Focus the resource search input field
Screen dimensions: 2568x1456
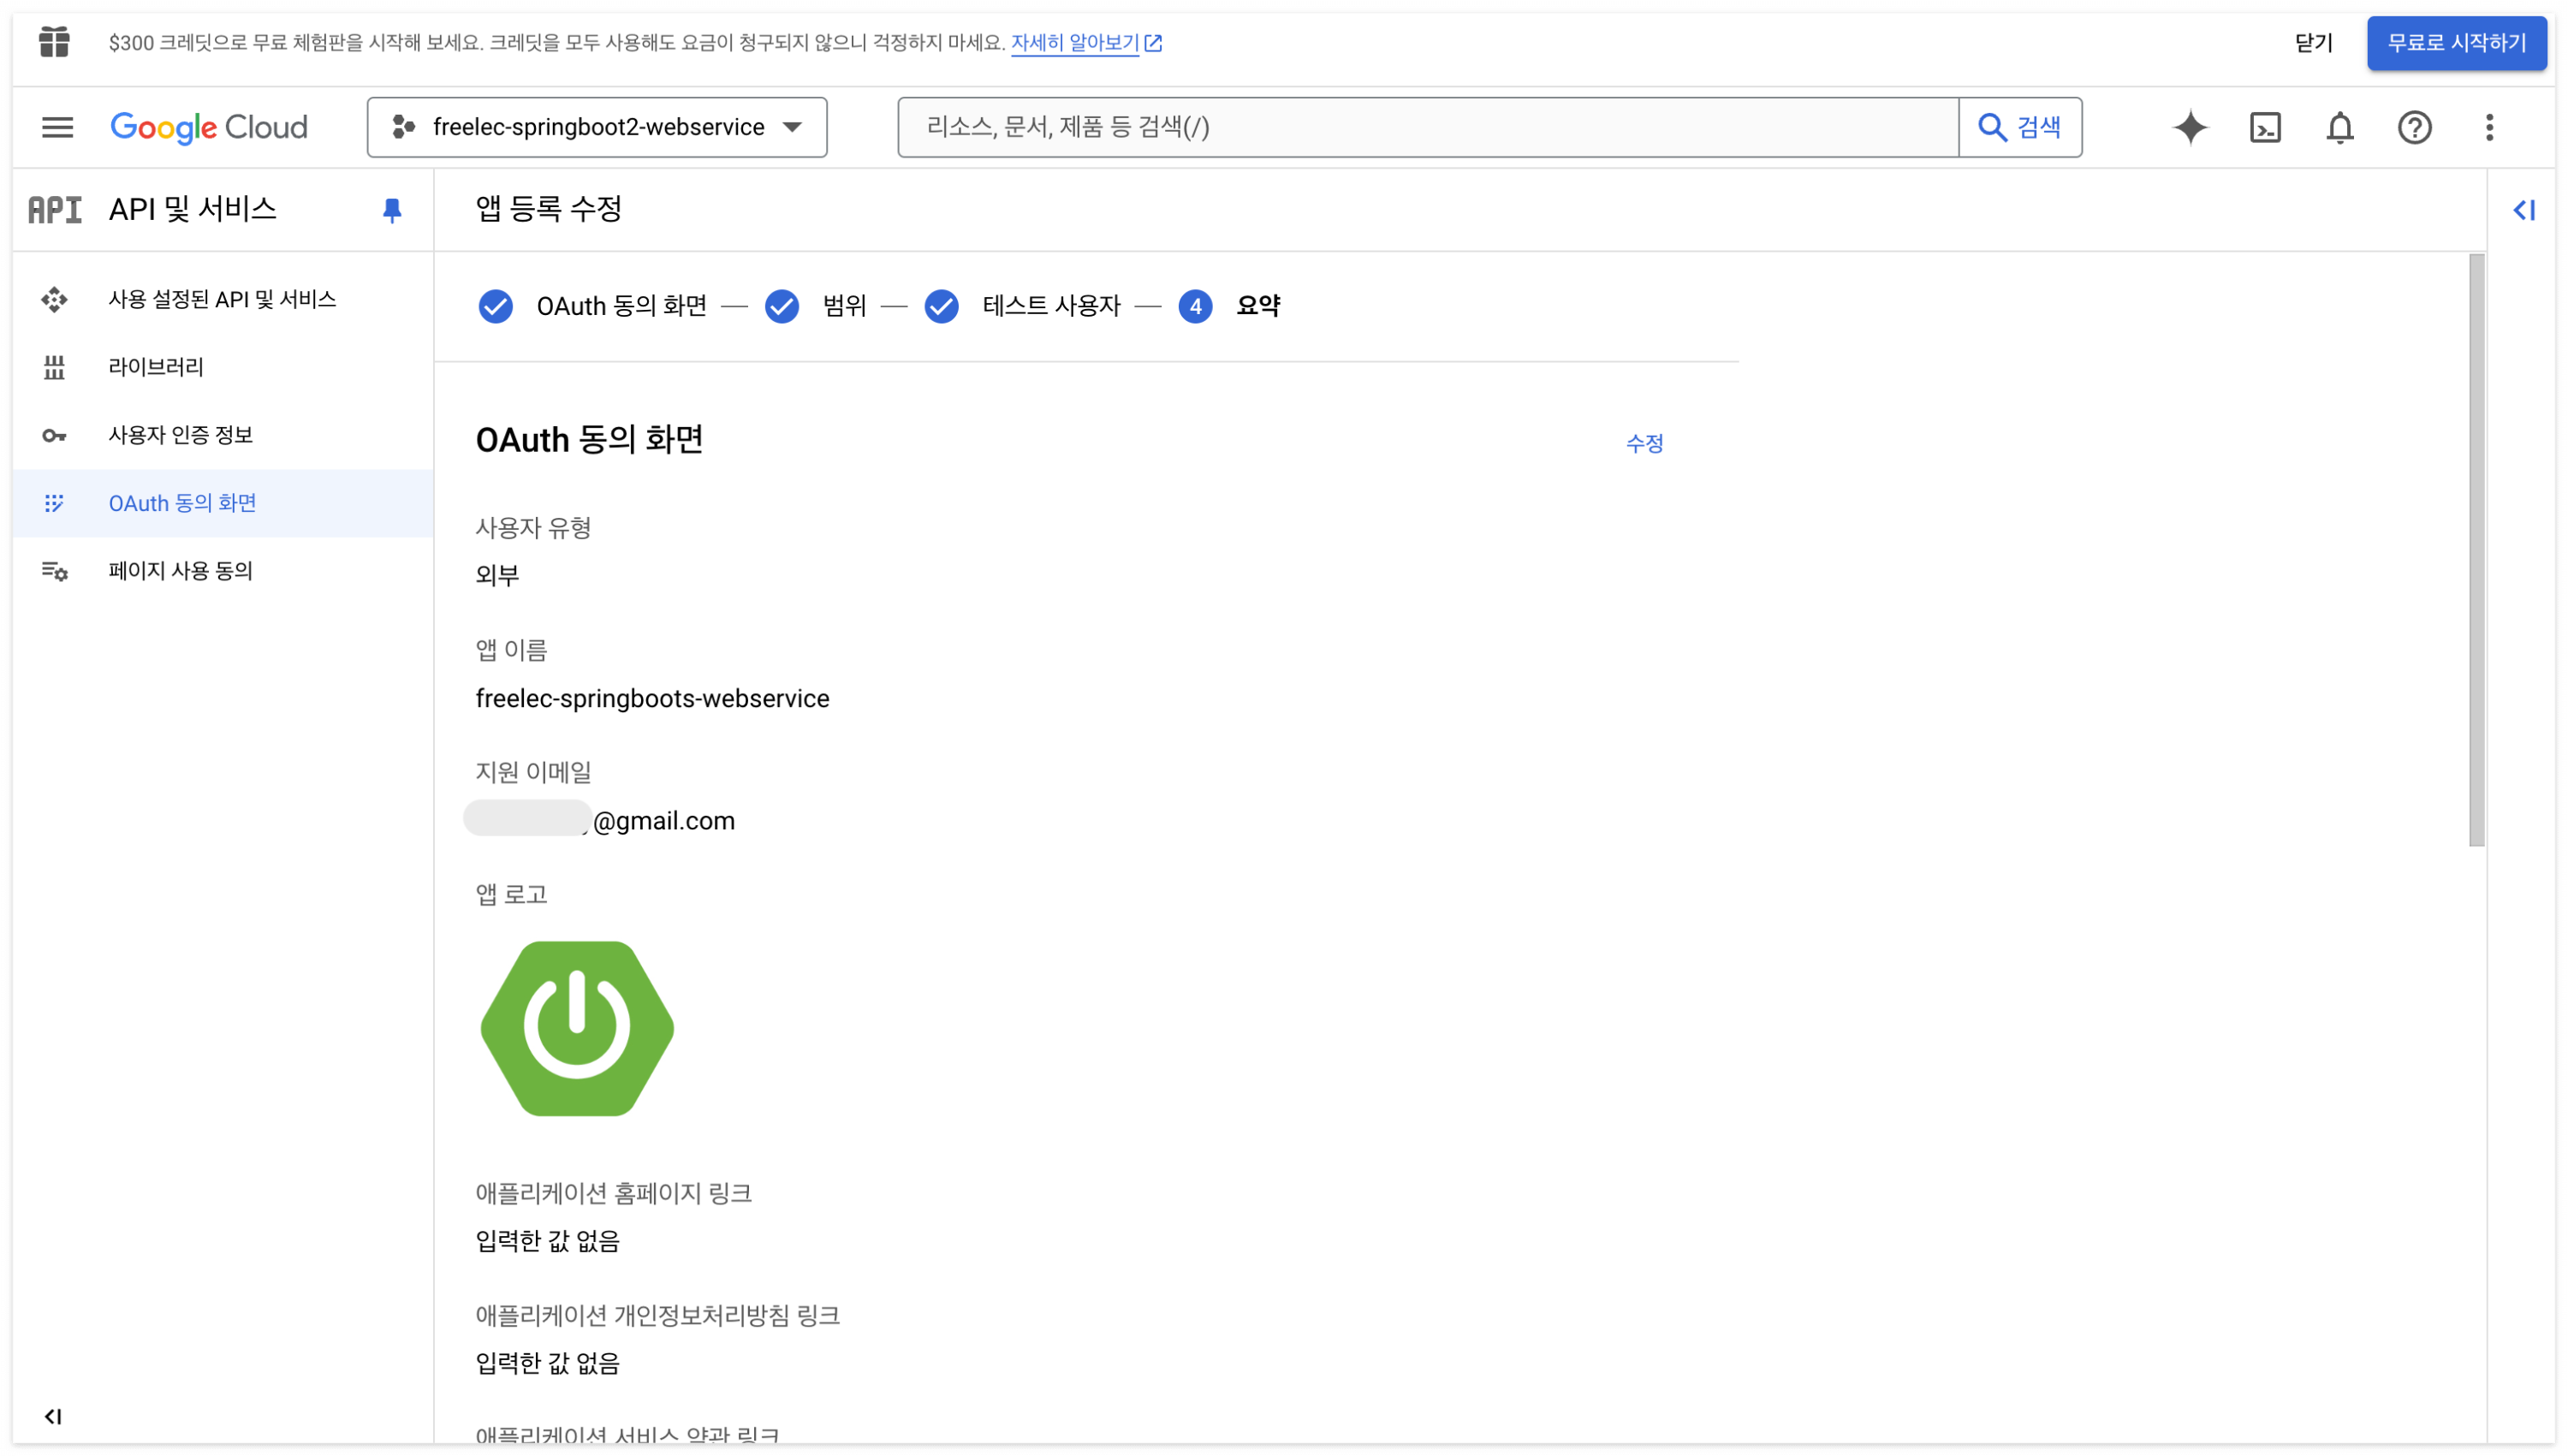1427,127
